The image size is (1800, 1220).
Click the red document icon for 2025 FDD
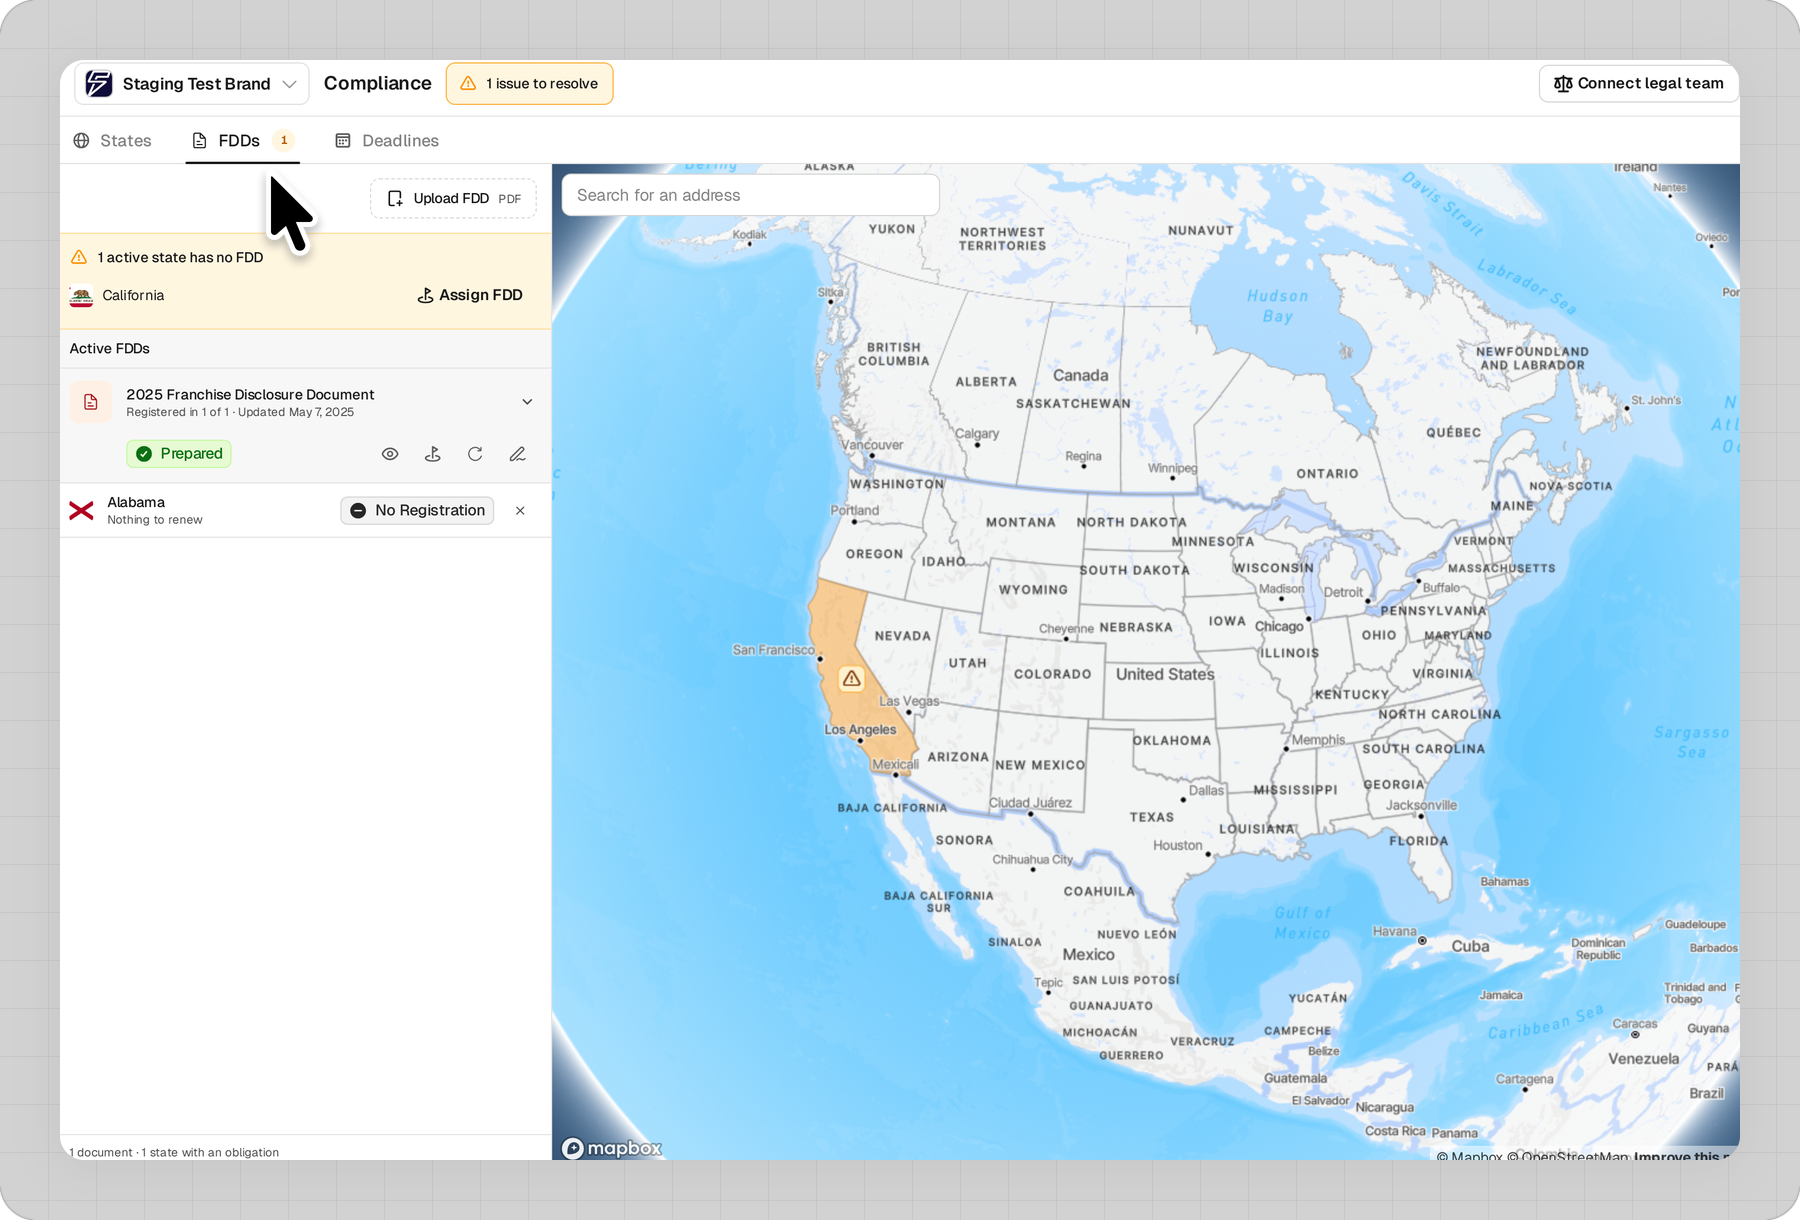point(91,402)
